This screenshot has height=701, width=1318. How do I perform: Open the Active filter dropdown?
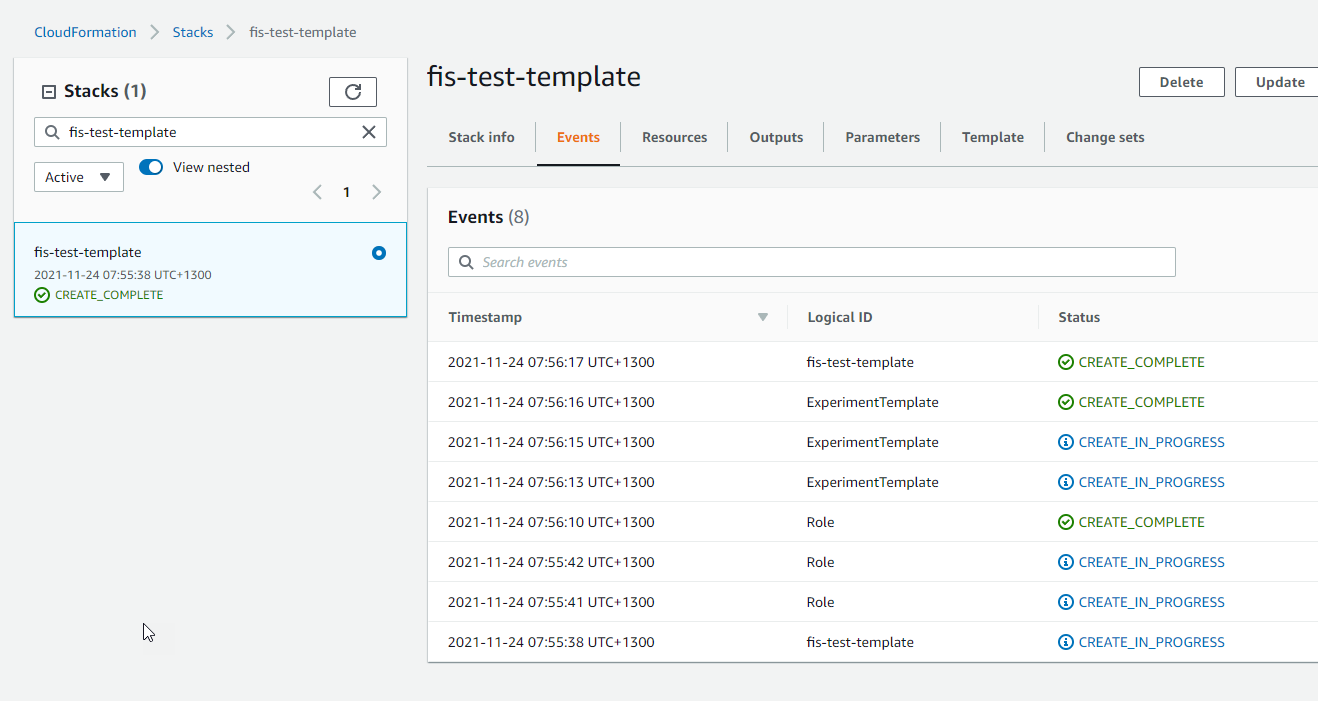coord(79,177)
